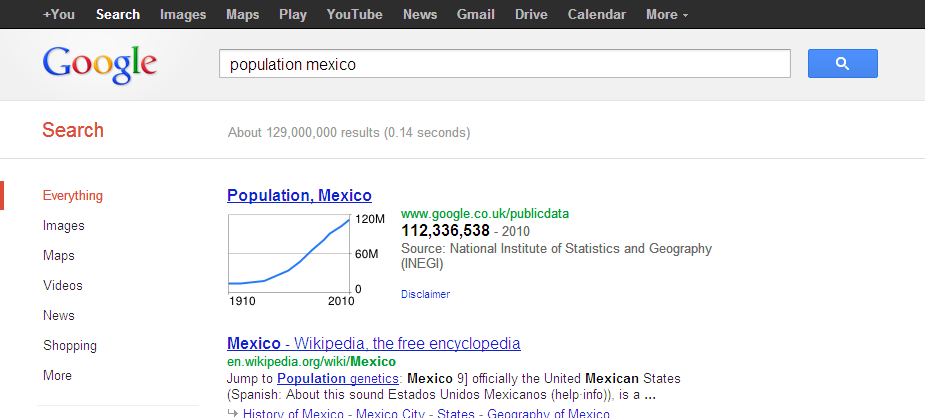Open the www.google.co.uk/publicdata URL
The height and width of the screenshot is (418, 925).
[485, 213]
